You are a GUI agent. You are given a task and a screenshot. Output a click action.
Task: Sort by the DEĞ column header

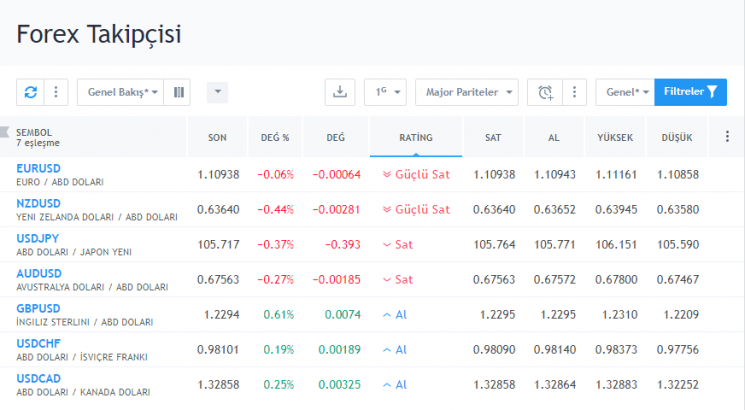[335, 138]
